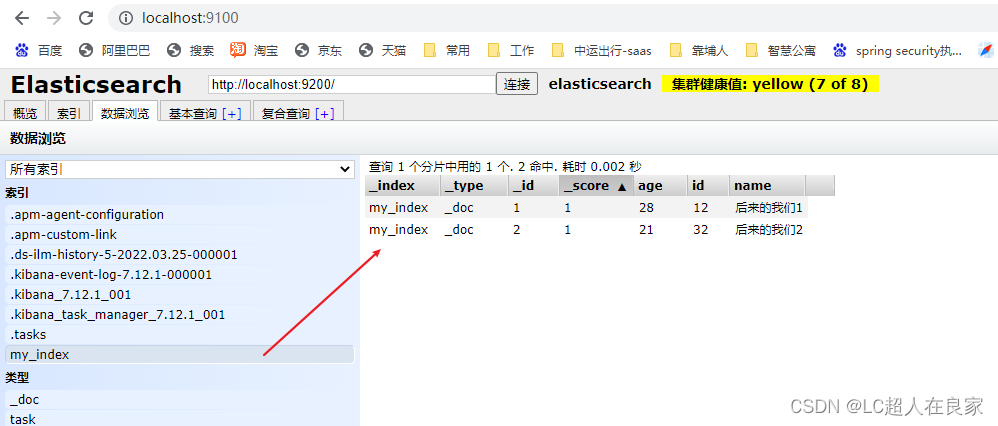Screen dimensions: 998x426
Task: Click id value 12 in results
Action: (700, 208)
